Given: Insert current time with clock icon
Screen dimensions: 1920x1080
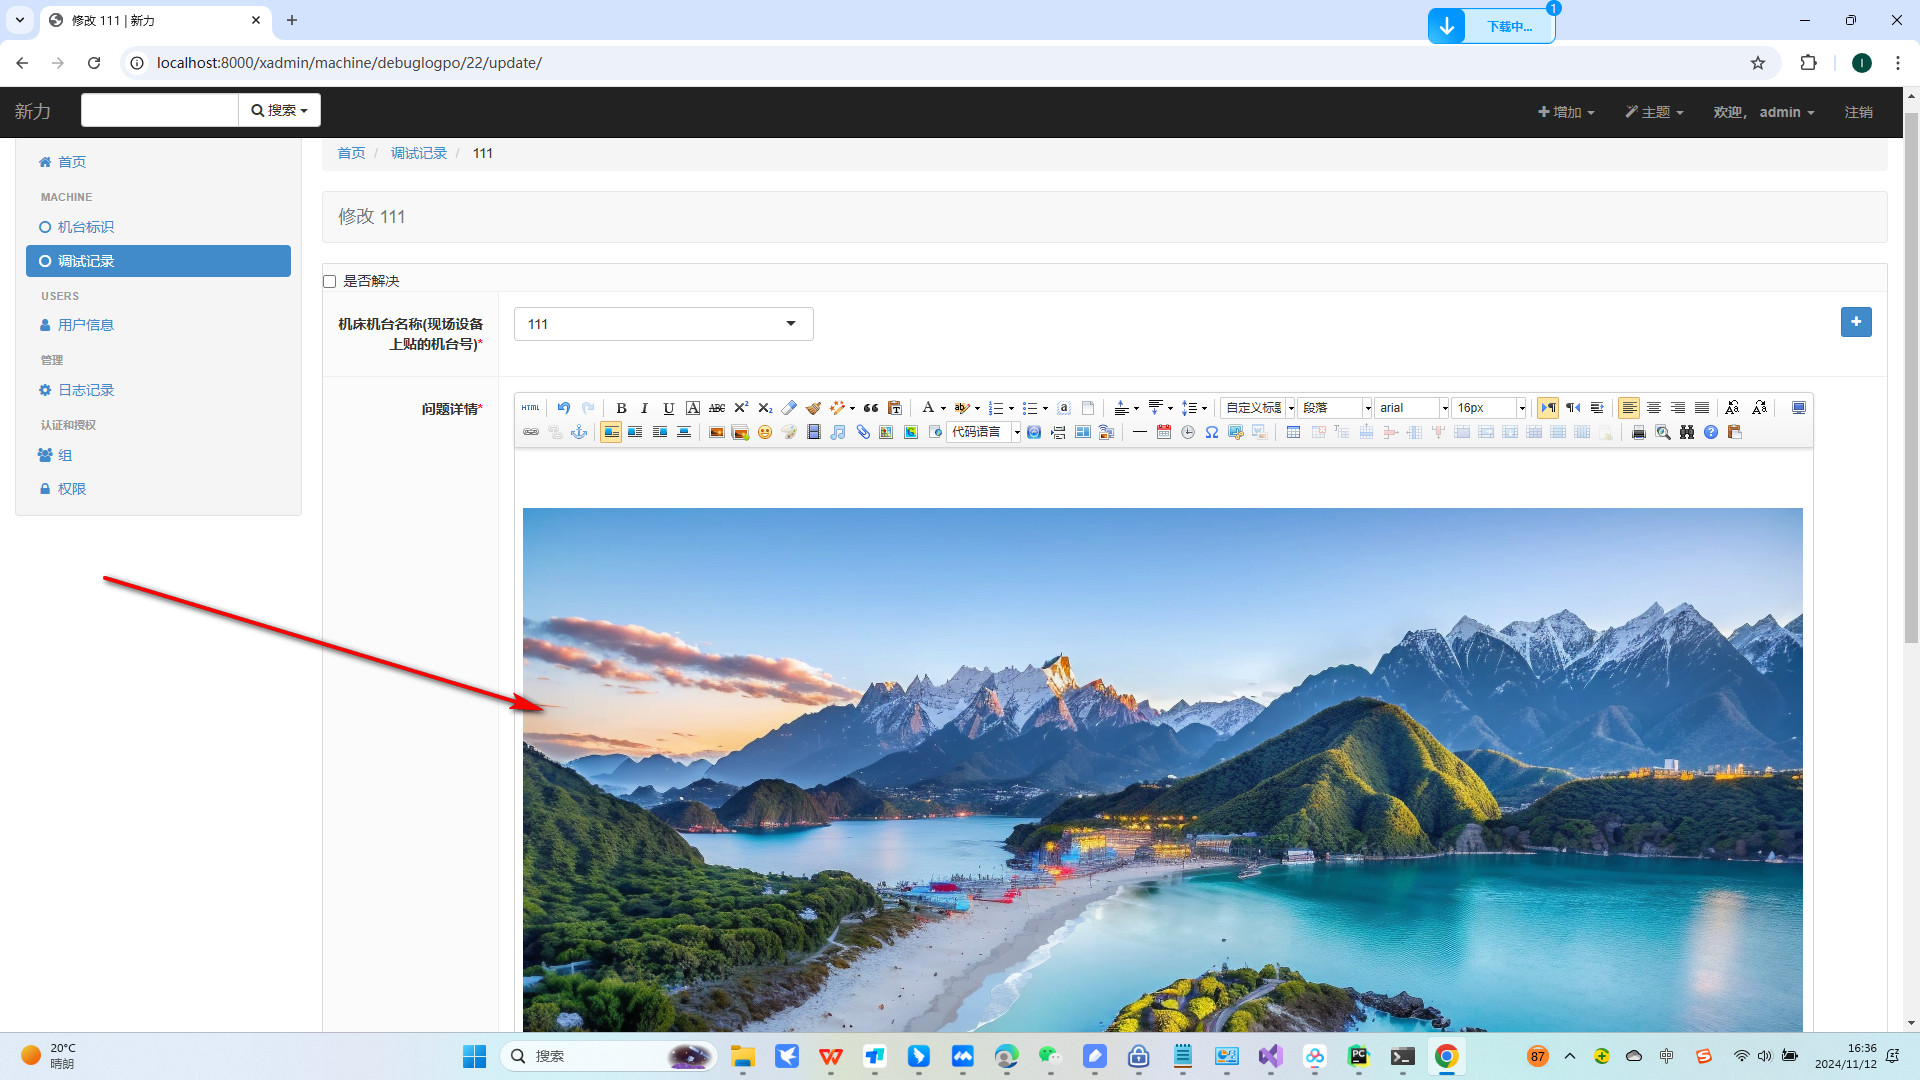Looking at the screenshot, I should click(x=1187, y=432).
